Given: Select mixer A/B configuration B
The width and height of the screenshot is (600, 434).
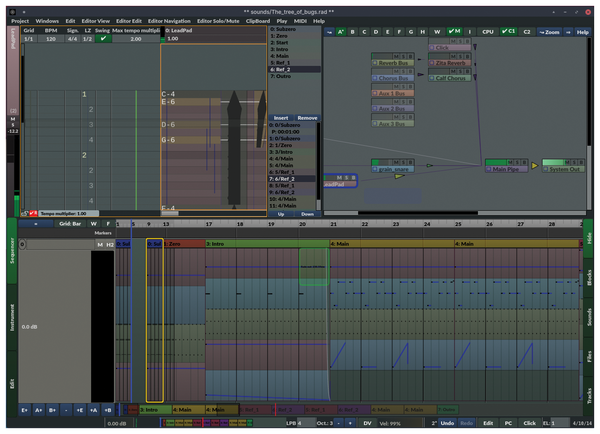Looking at the screenshot, I should [352, 32].
